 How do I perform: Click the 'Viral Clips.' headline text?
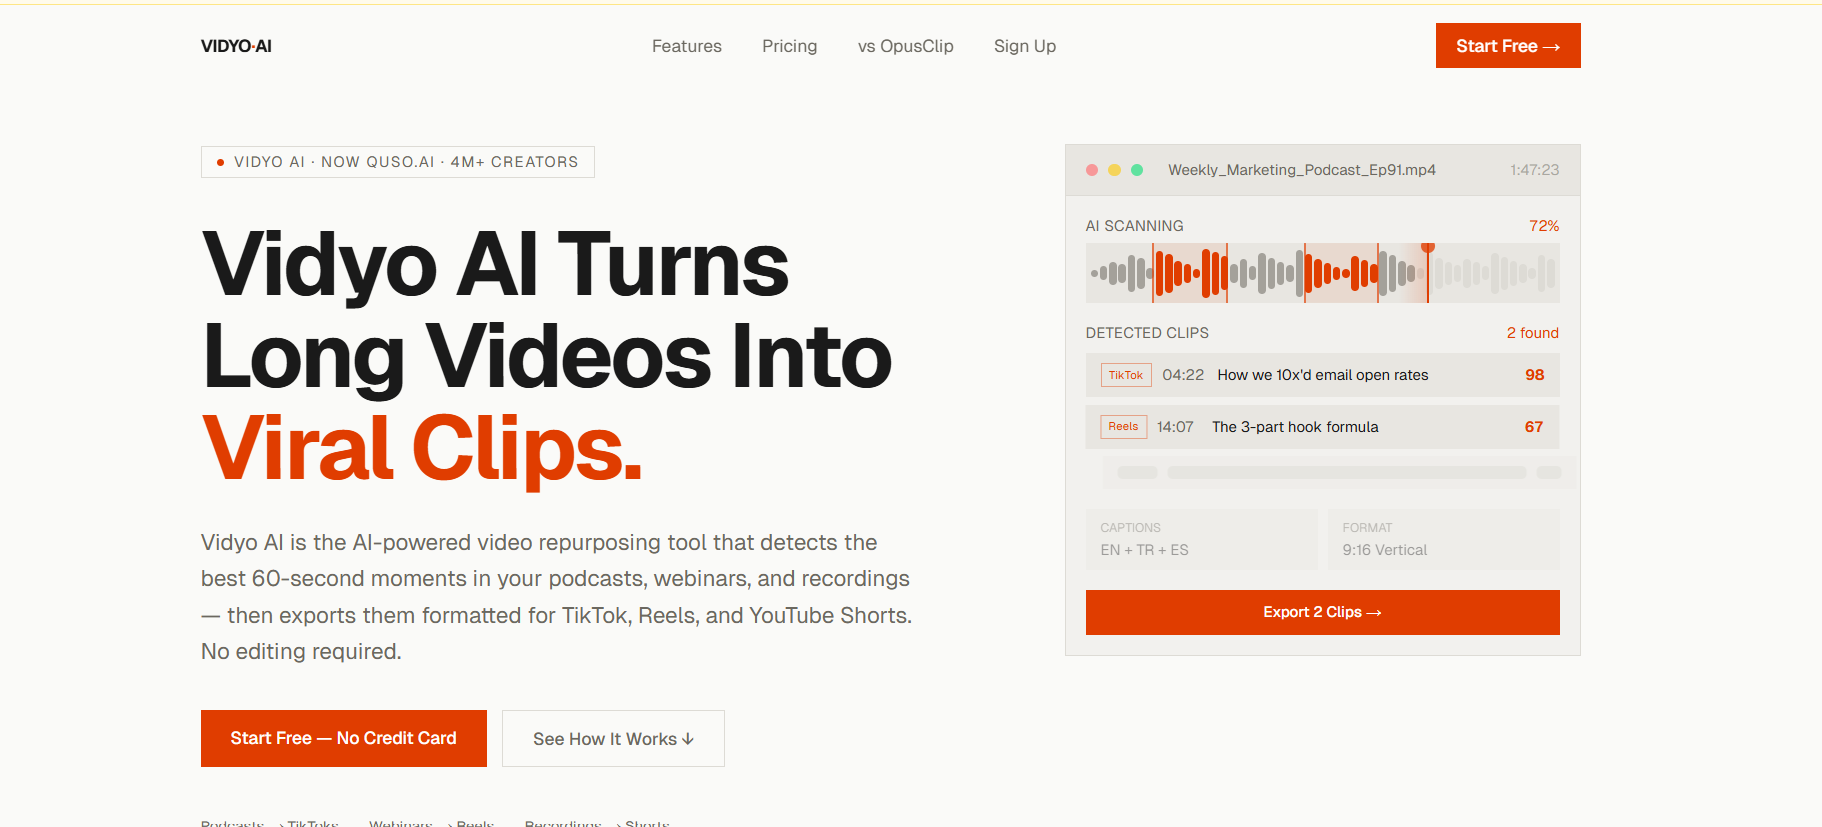[422, 448]
